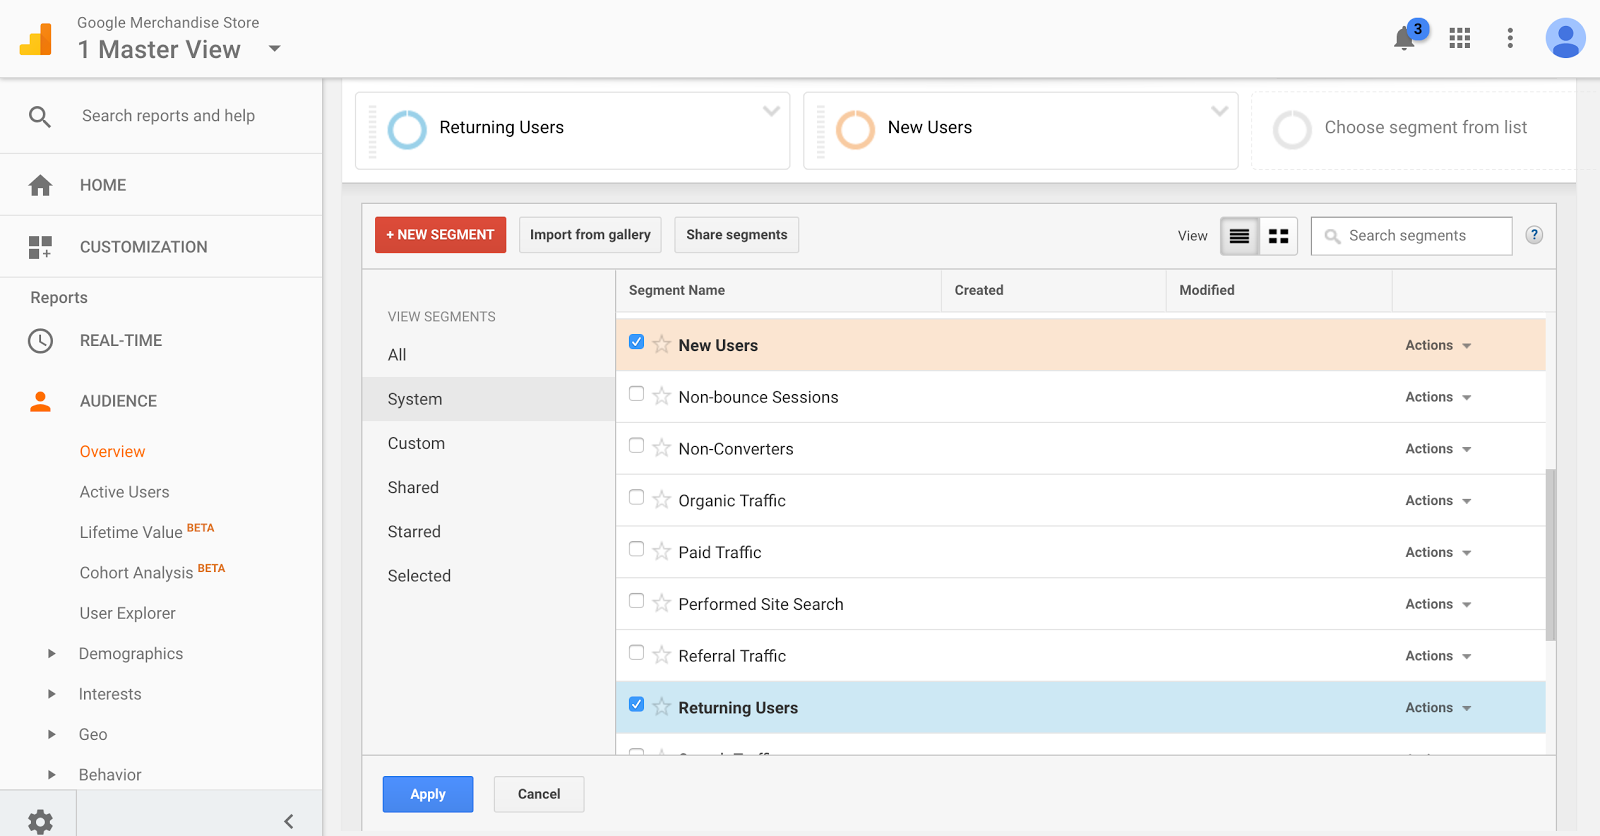Image resolution: width=1600 pixels, height=836 pixels.
Task: Switch to list view of segments
Action: (x=1239, y=236)
